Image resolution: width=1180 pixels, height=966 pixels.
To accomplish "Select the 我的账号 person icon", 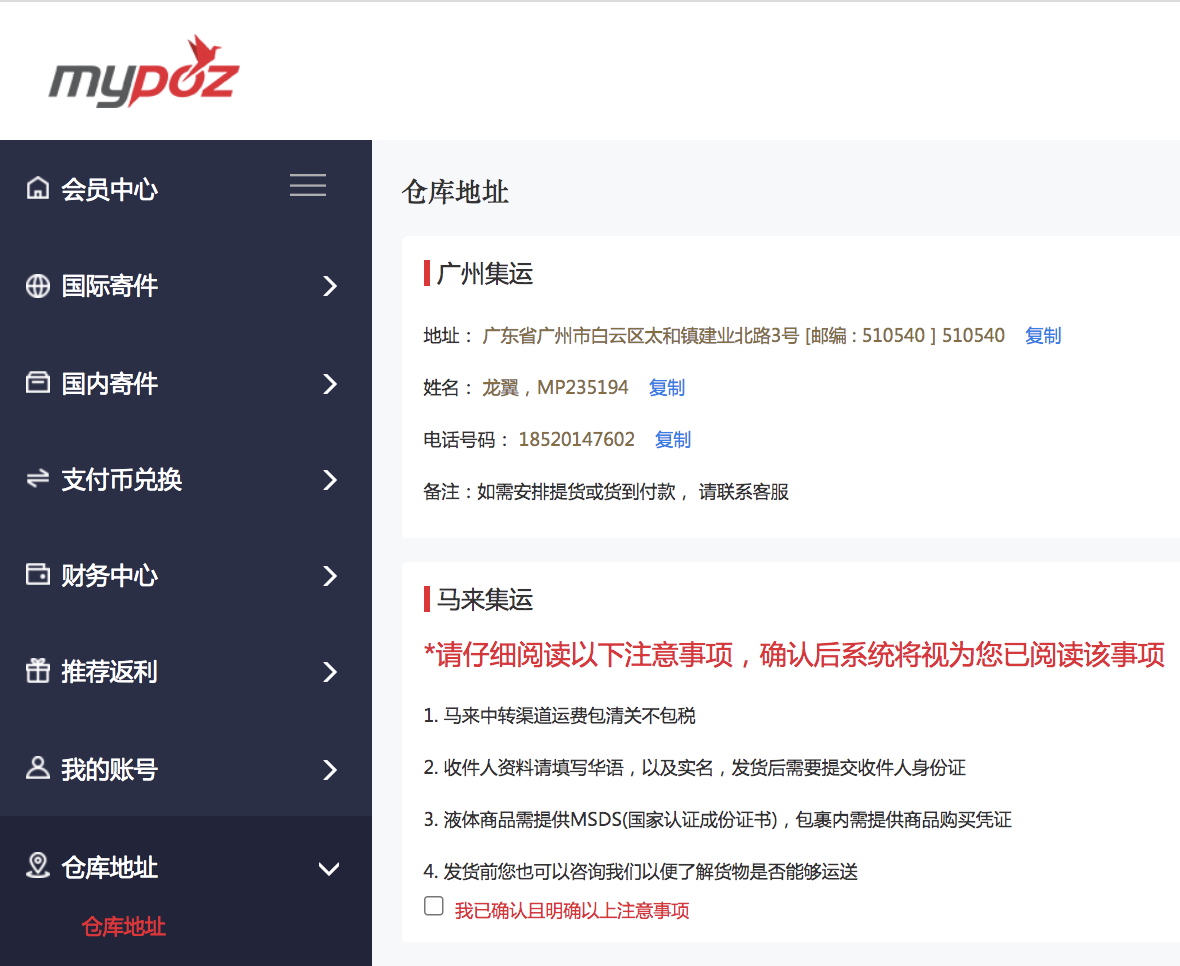I will pyautogui.click(x=37, y=769).
